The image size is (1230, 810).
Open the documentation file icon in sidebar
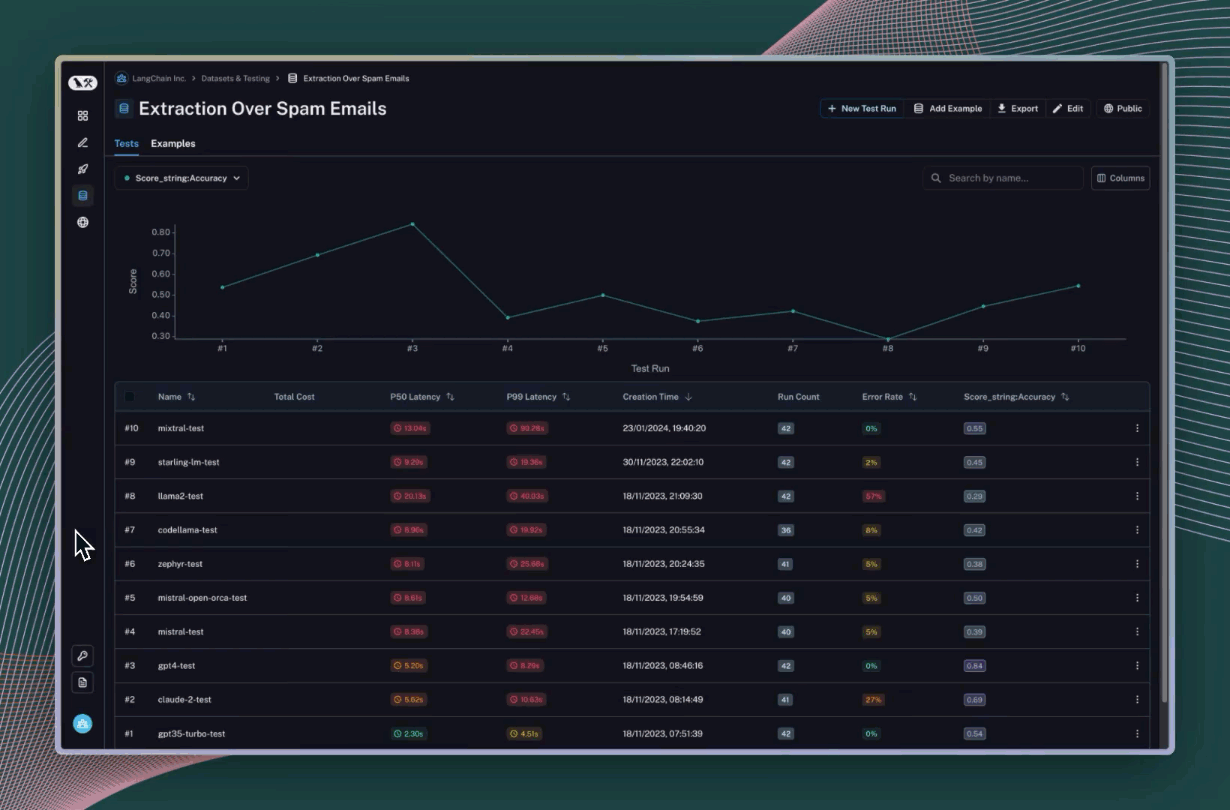pyautogui.click(x=83, y=682)
